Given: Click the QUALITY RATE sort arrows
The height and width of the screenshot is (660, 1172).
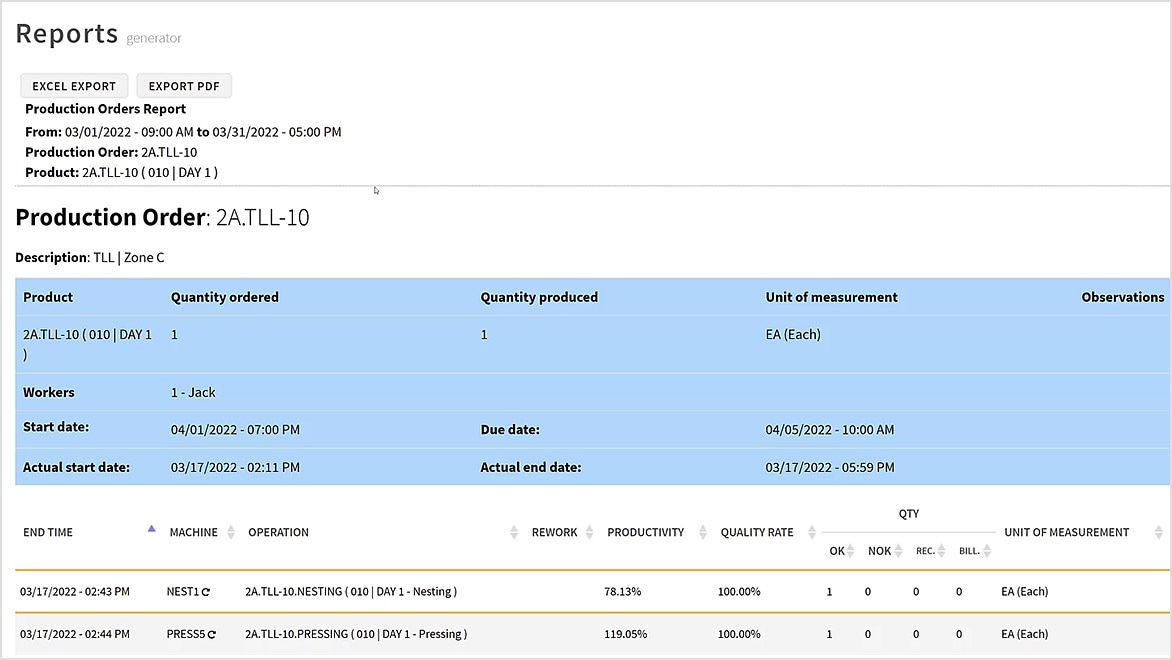Looking at the screenshot, I should pyautogui.click(x=811, y=531).
